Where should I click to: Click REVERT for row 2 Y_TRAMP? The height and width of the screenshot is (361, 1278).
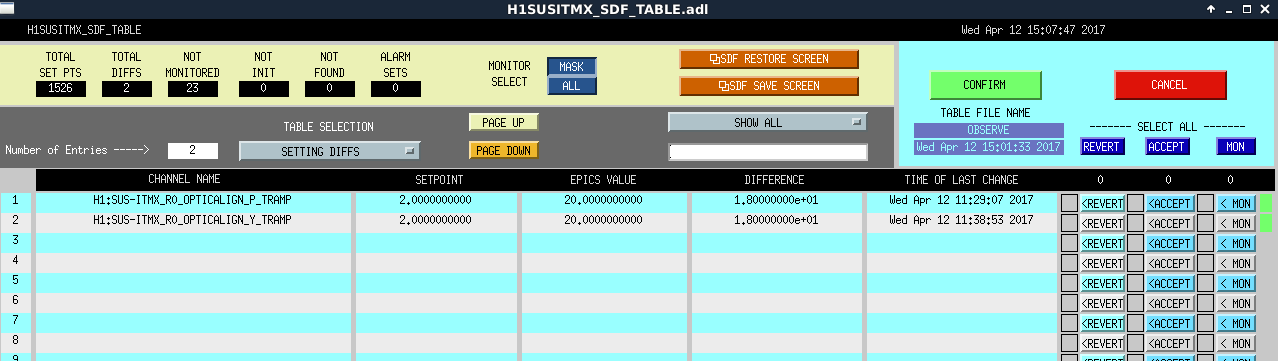coord(1102,223)
